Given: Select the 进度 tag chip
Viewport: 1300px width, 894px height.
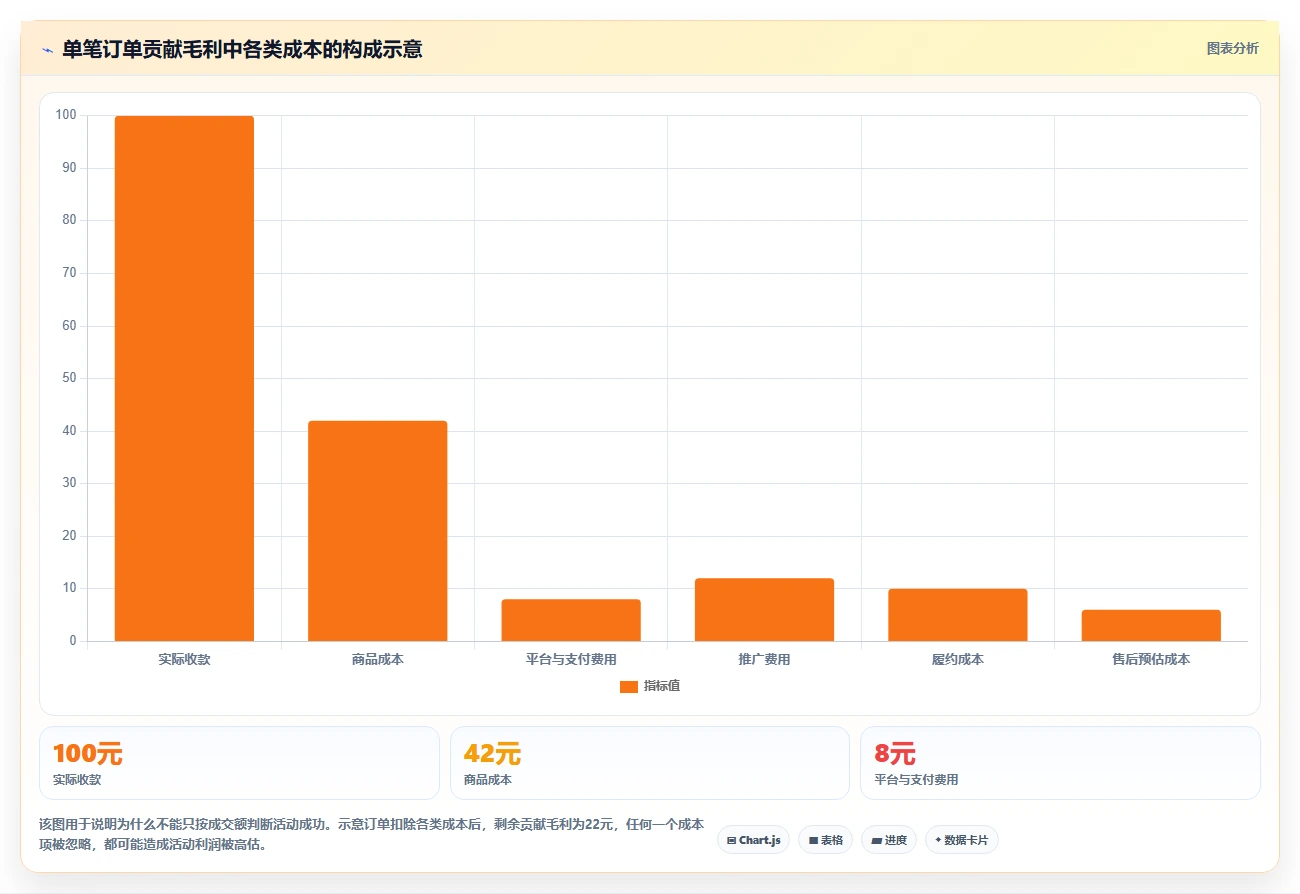Looking at the screenshot, I should (889, 840).
